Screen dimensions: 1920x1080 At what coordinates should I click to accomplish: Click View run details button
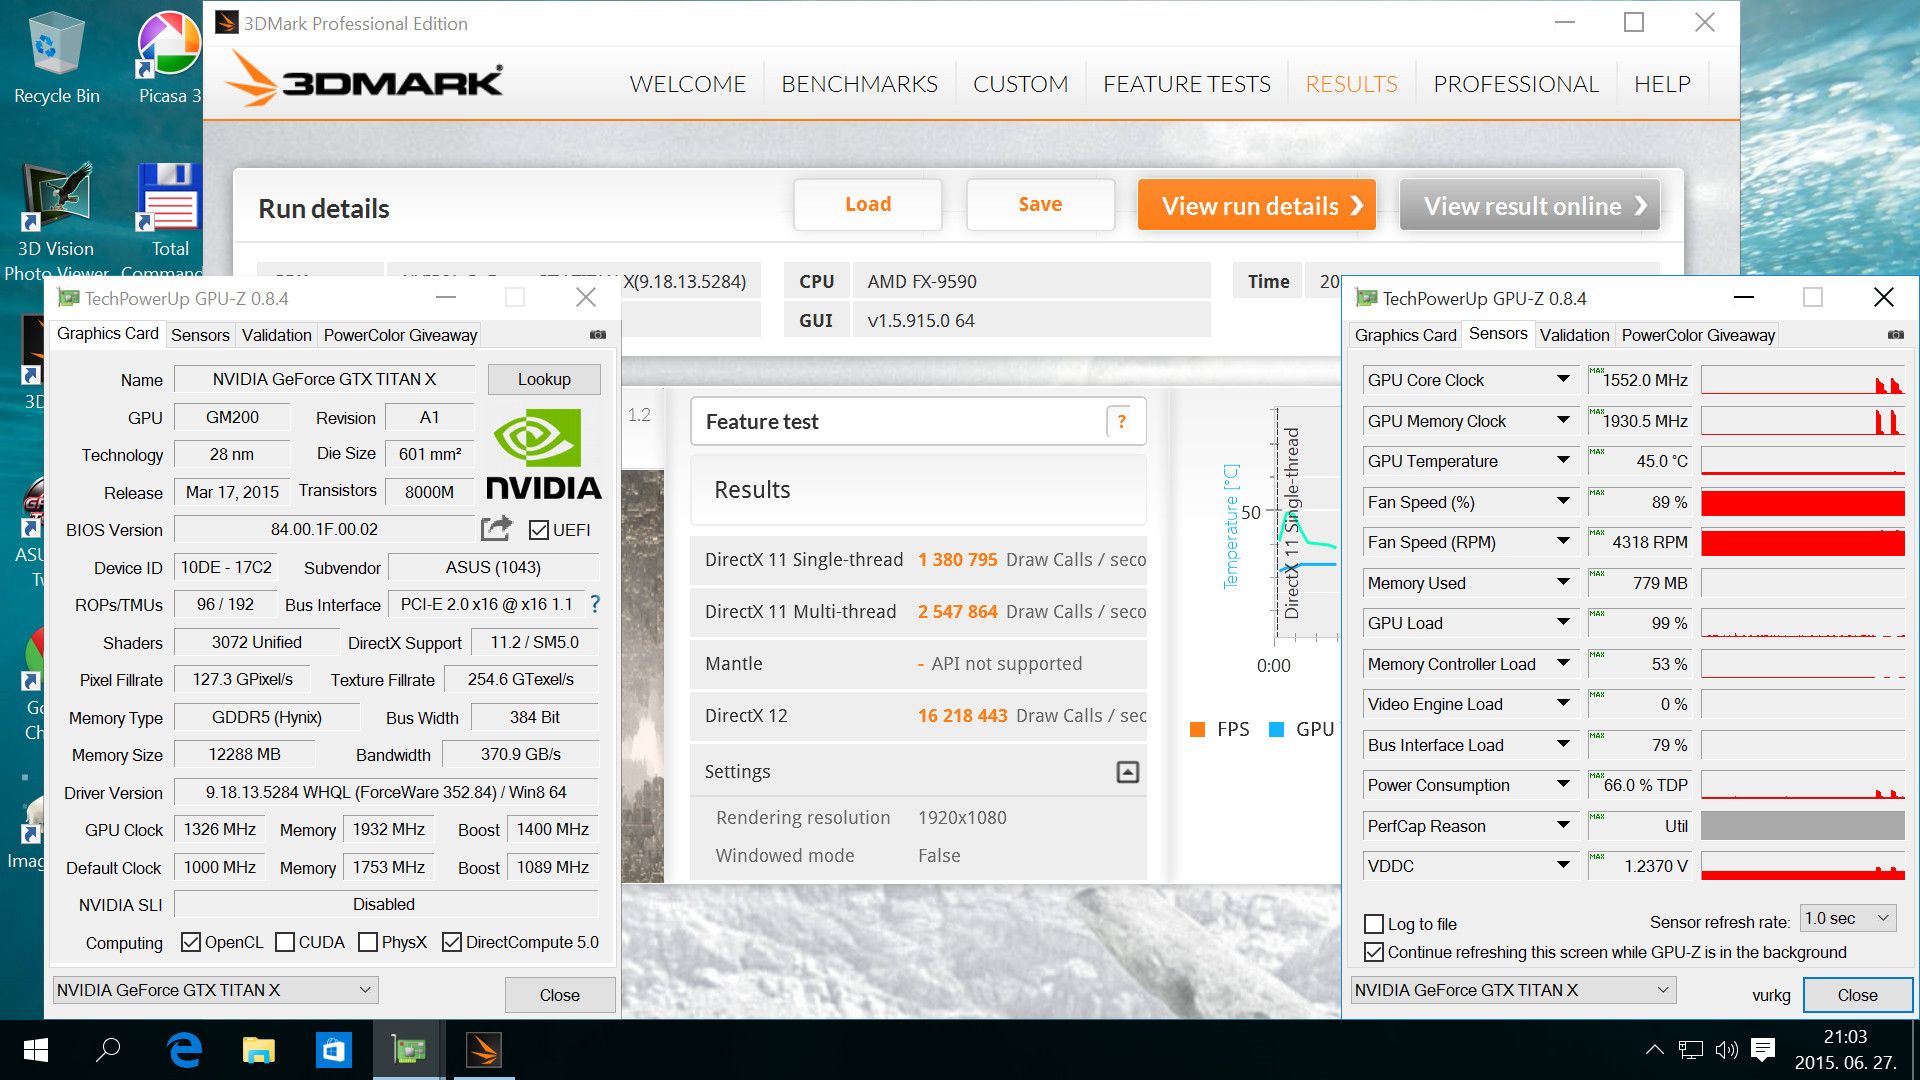tap(1256, 205)
